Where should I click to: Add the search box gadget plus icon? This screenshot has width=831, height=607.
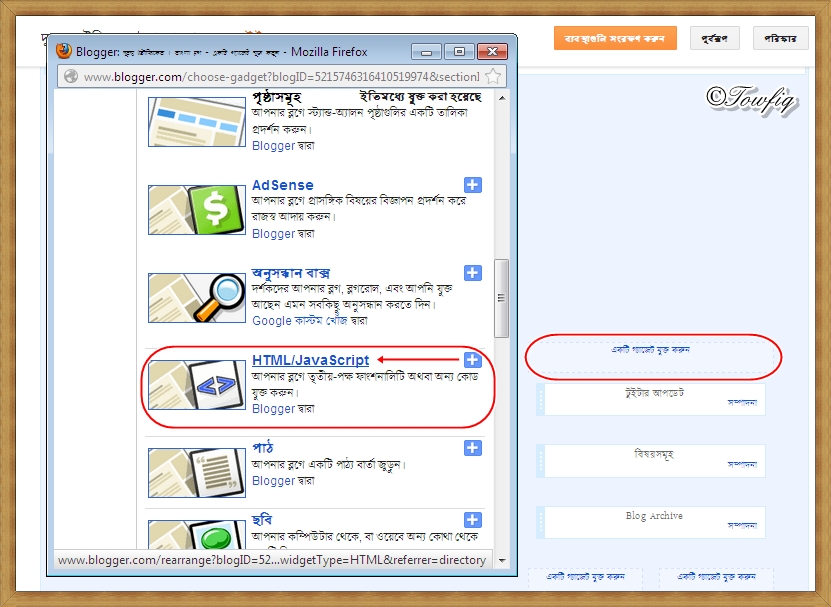coord(473,272)
